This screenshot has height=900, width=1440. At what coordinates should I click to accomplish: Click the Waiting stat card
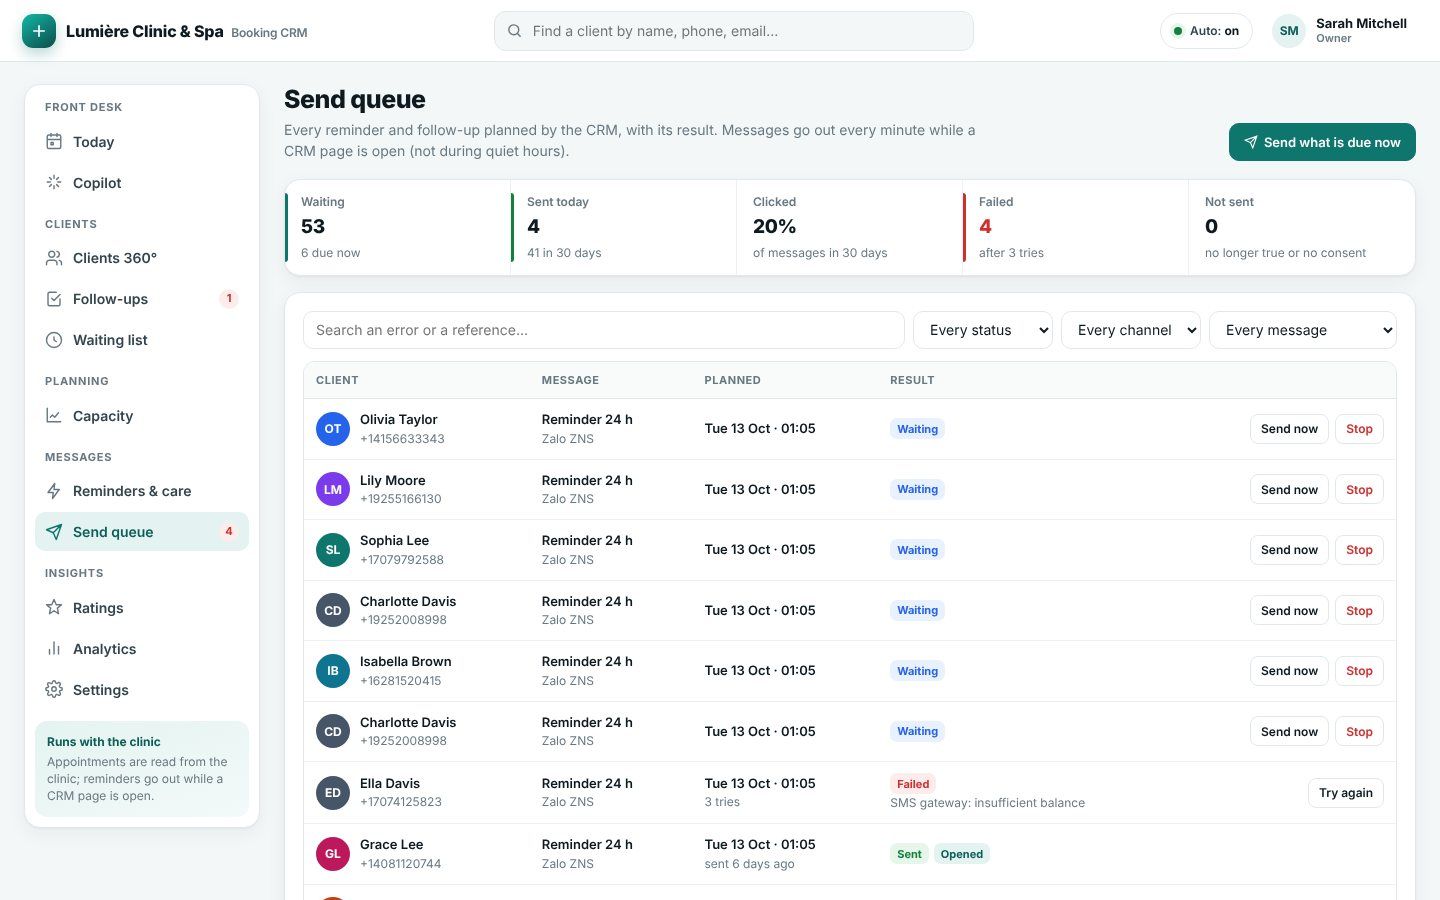click(x=397, y=227)
